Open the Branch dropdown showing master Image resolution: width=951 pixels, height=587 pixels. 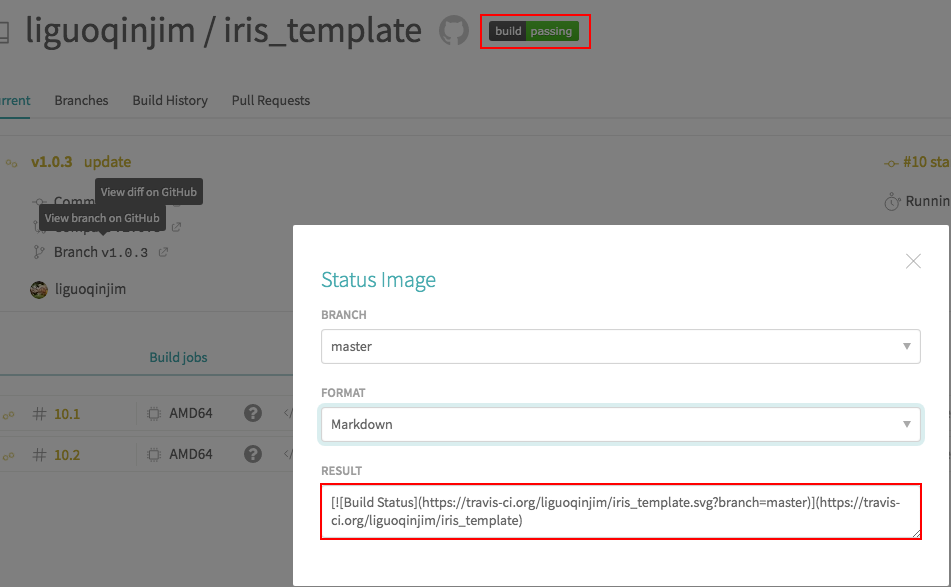point(620,346)
